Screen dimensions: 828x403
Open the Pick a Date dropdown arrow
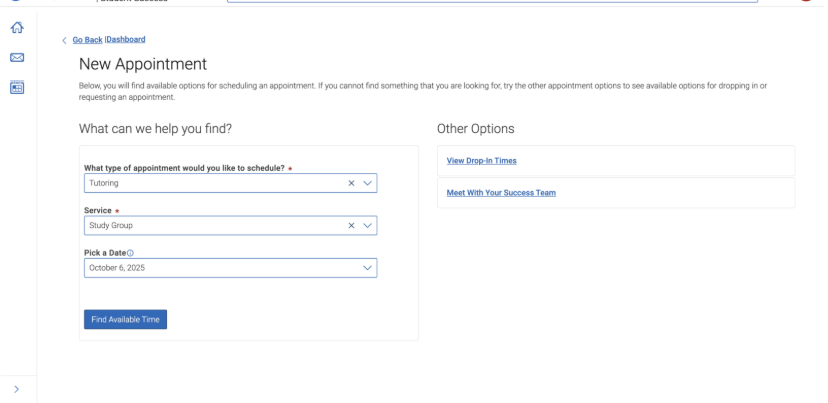[x=368, y=268]
